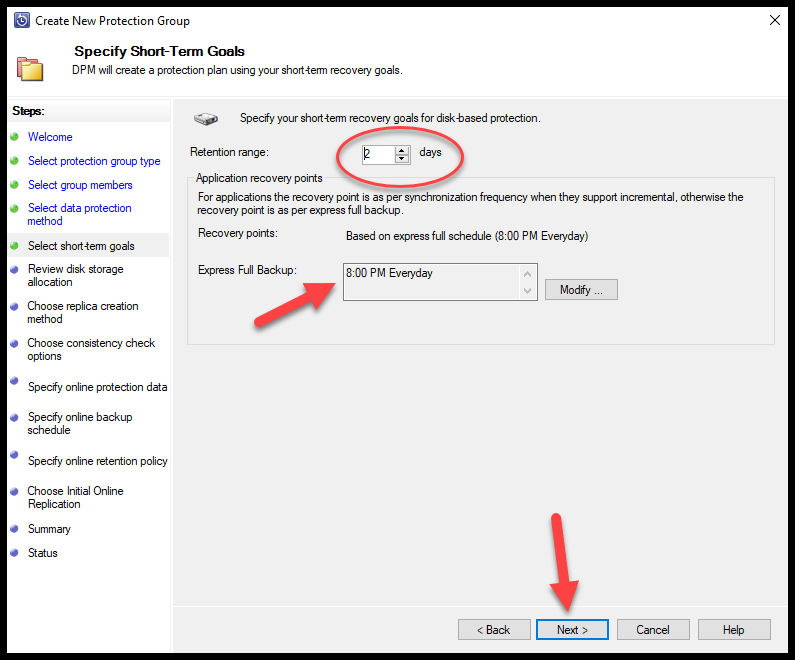Open Select data protection method step
The width and height of the screenshot is (795, 660).
(x=79, y=214)
